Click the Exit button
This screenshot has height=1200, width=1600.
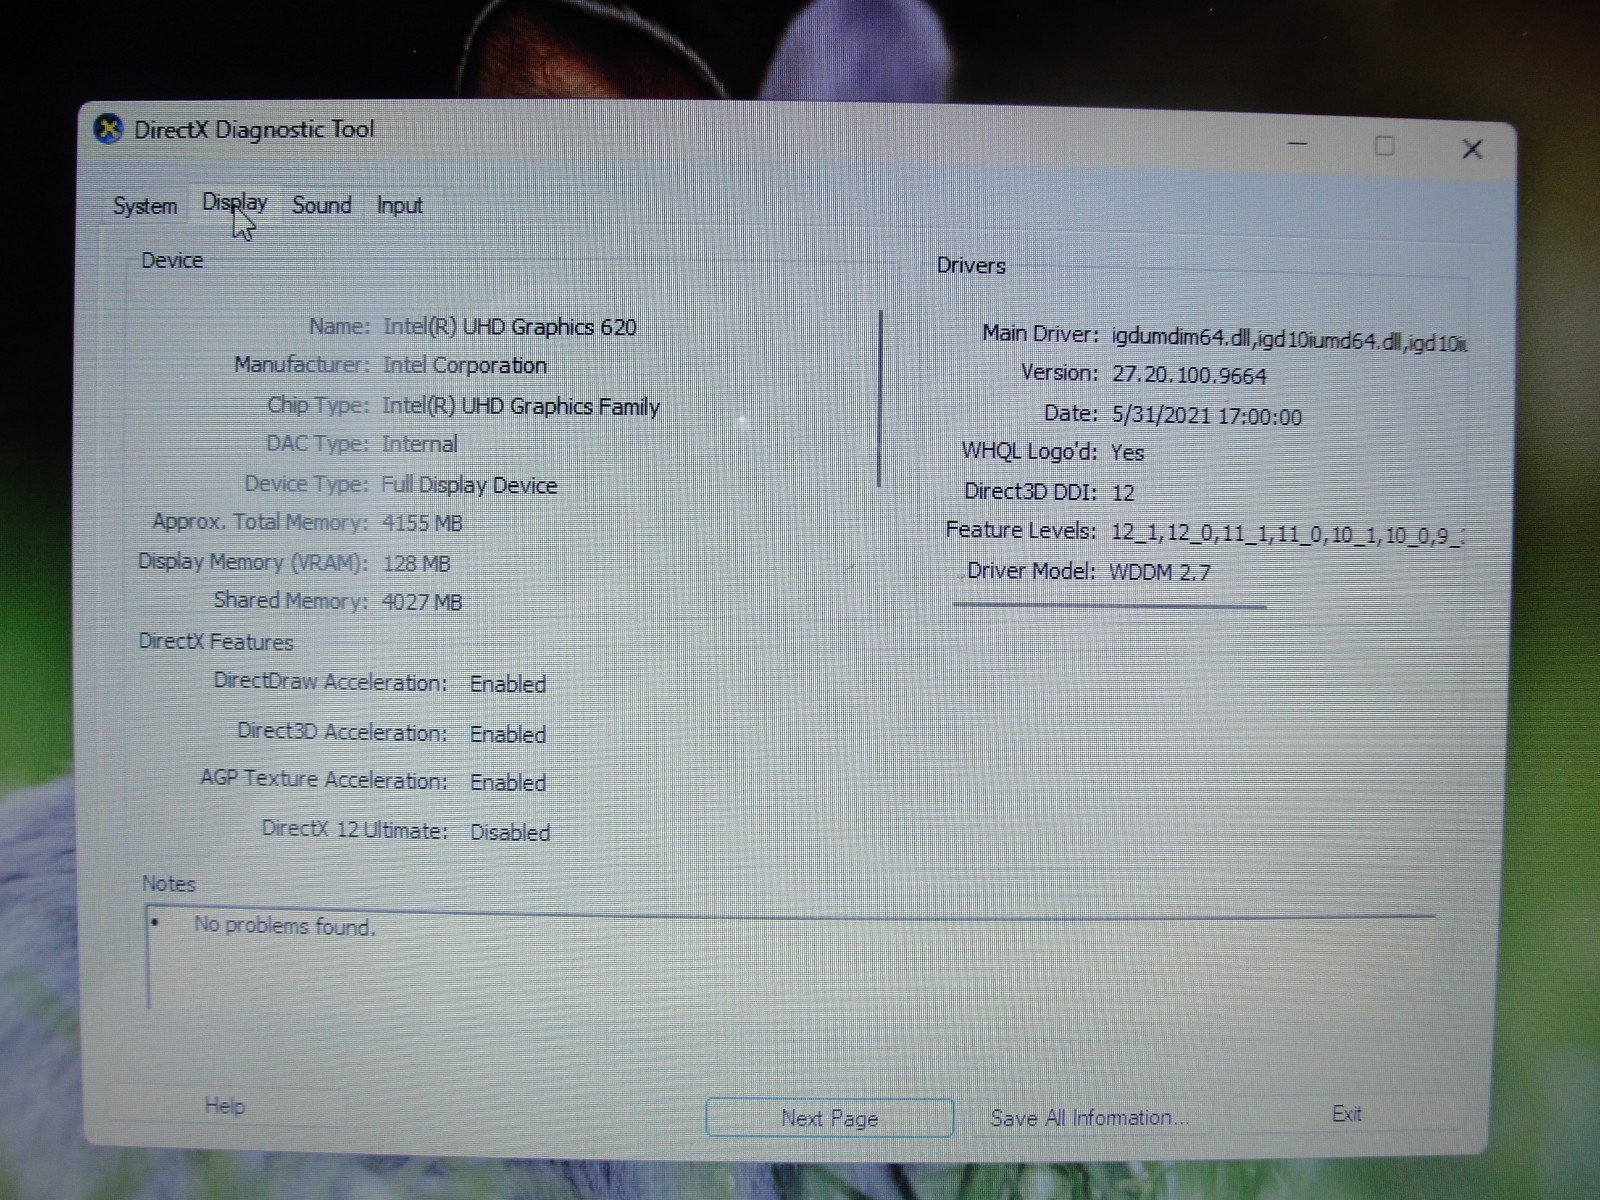click(x=1346, y=1114)
